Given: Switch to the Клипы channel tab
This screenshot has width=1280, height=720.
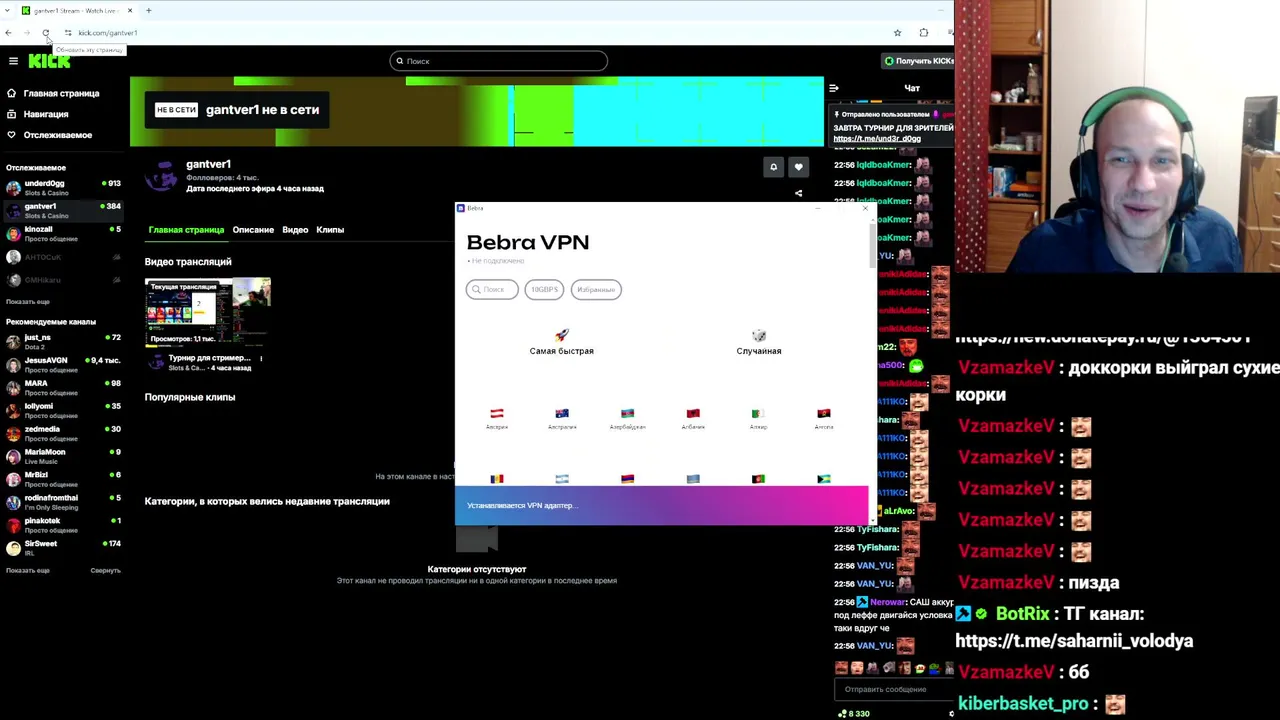Looking at the screenshot, I should pyautogui.click(x=330, y=230).
